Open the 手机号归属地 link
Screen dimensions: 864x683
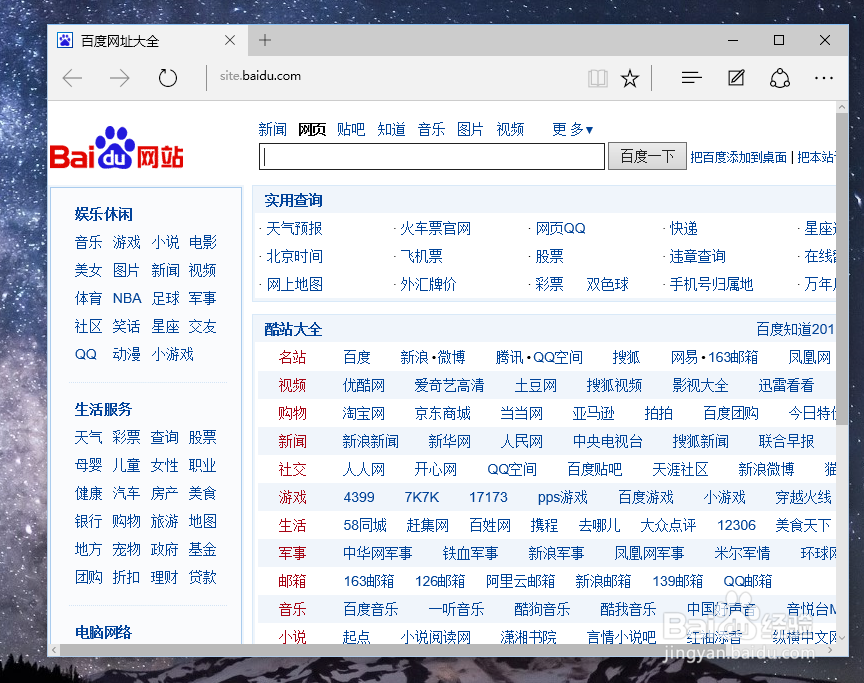(711, 285)
